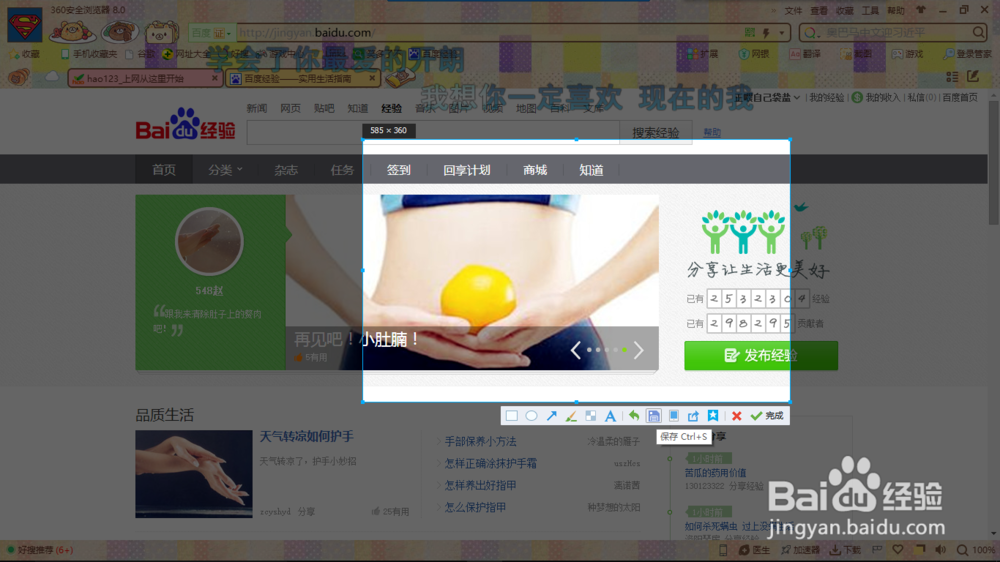This screenshot has height=562, width=1000.
Task: Open the 截图 screenshot tool
Action: pyautogui.click(x=856, y=54)
